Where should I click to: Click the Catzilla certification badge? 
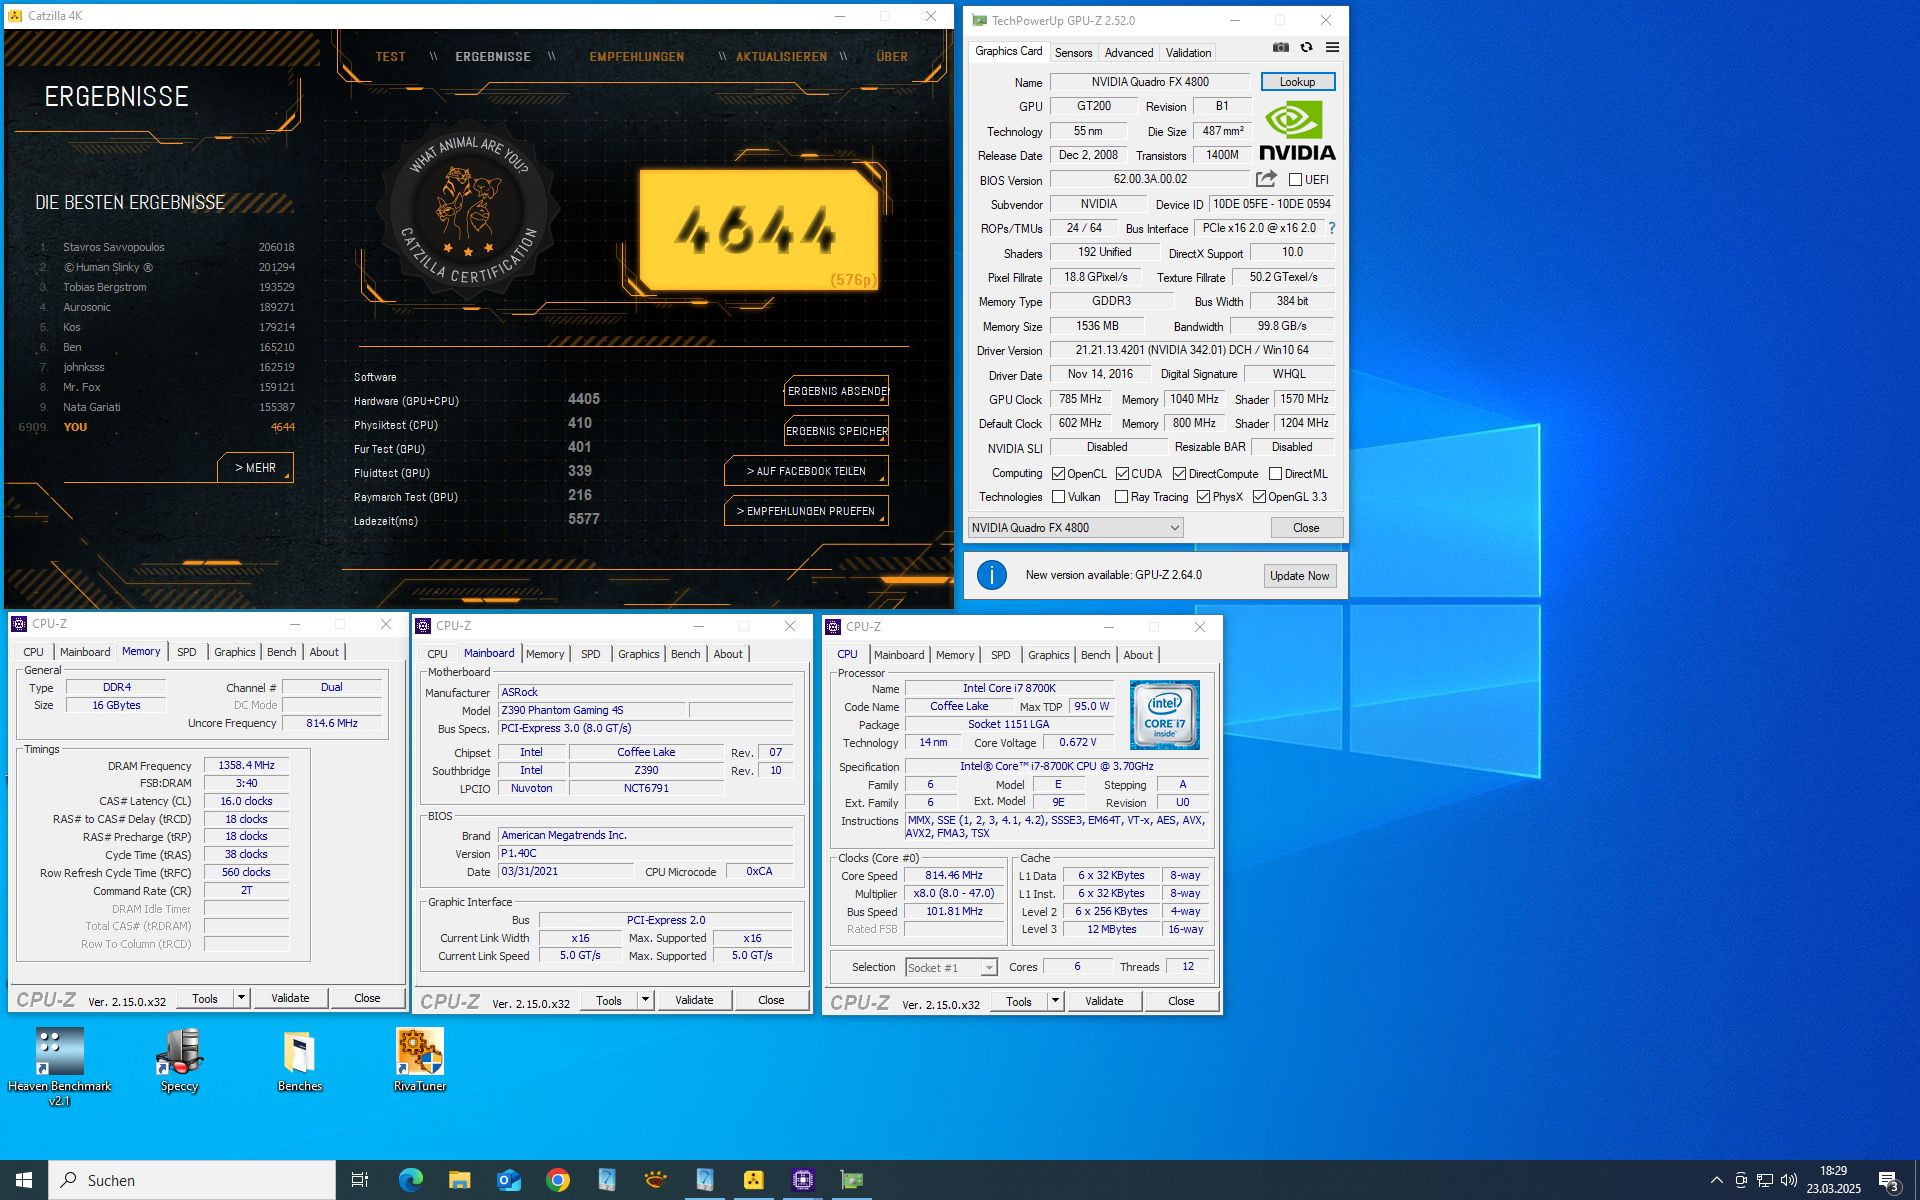[467, 209]
